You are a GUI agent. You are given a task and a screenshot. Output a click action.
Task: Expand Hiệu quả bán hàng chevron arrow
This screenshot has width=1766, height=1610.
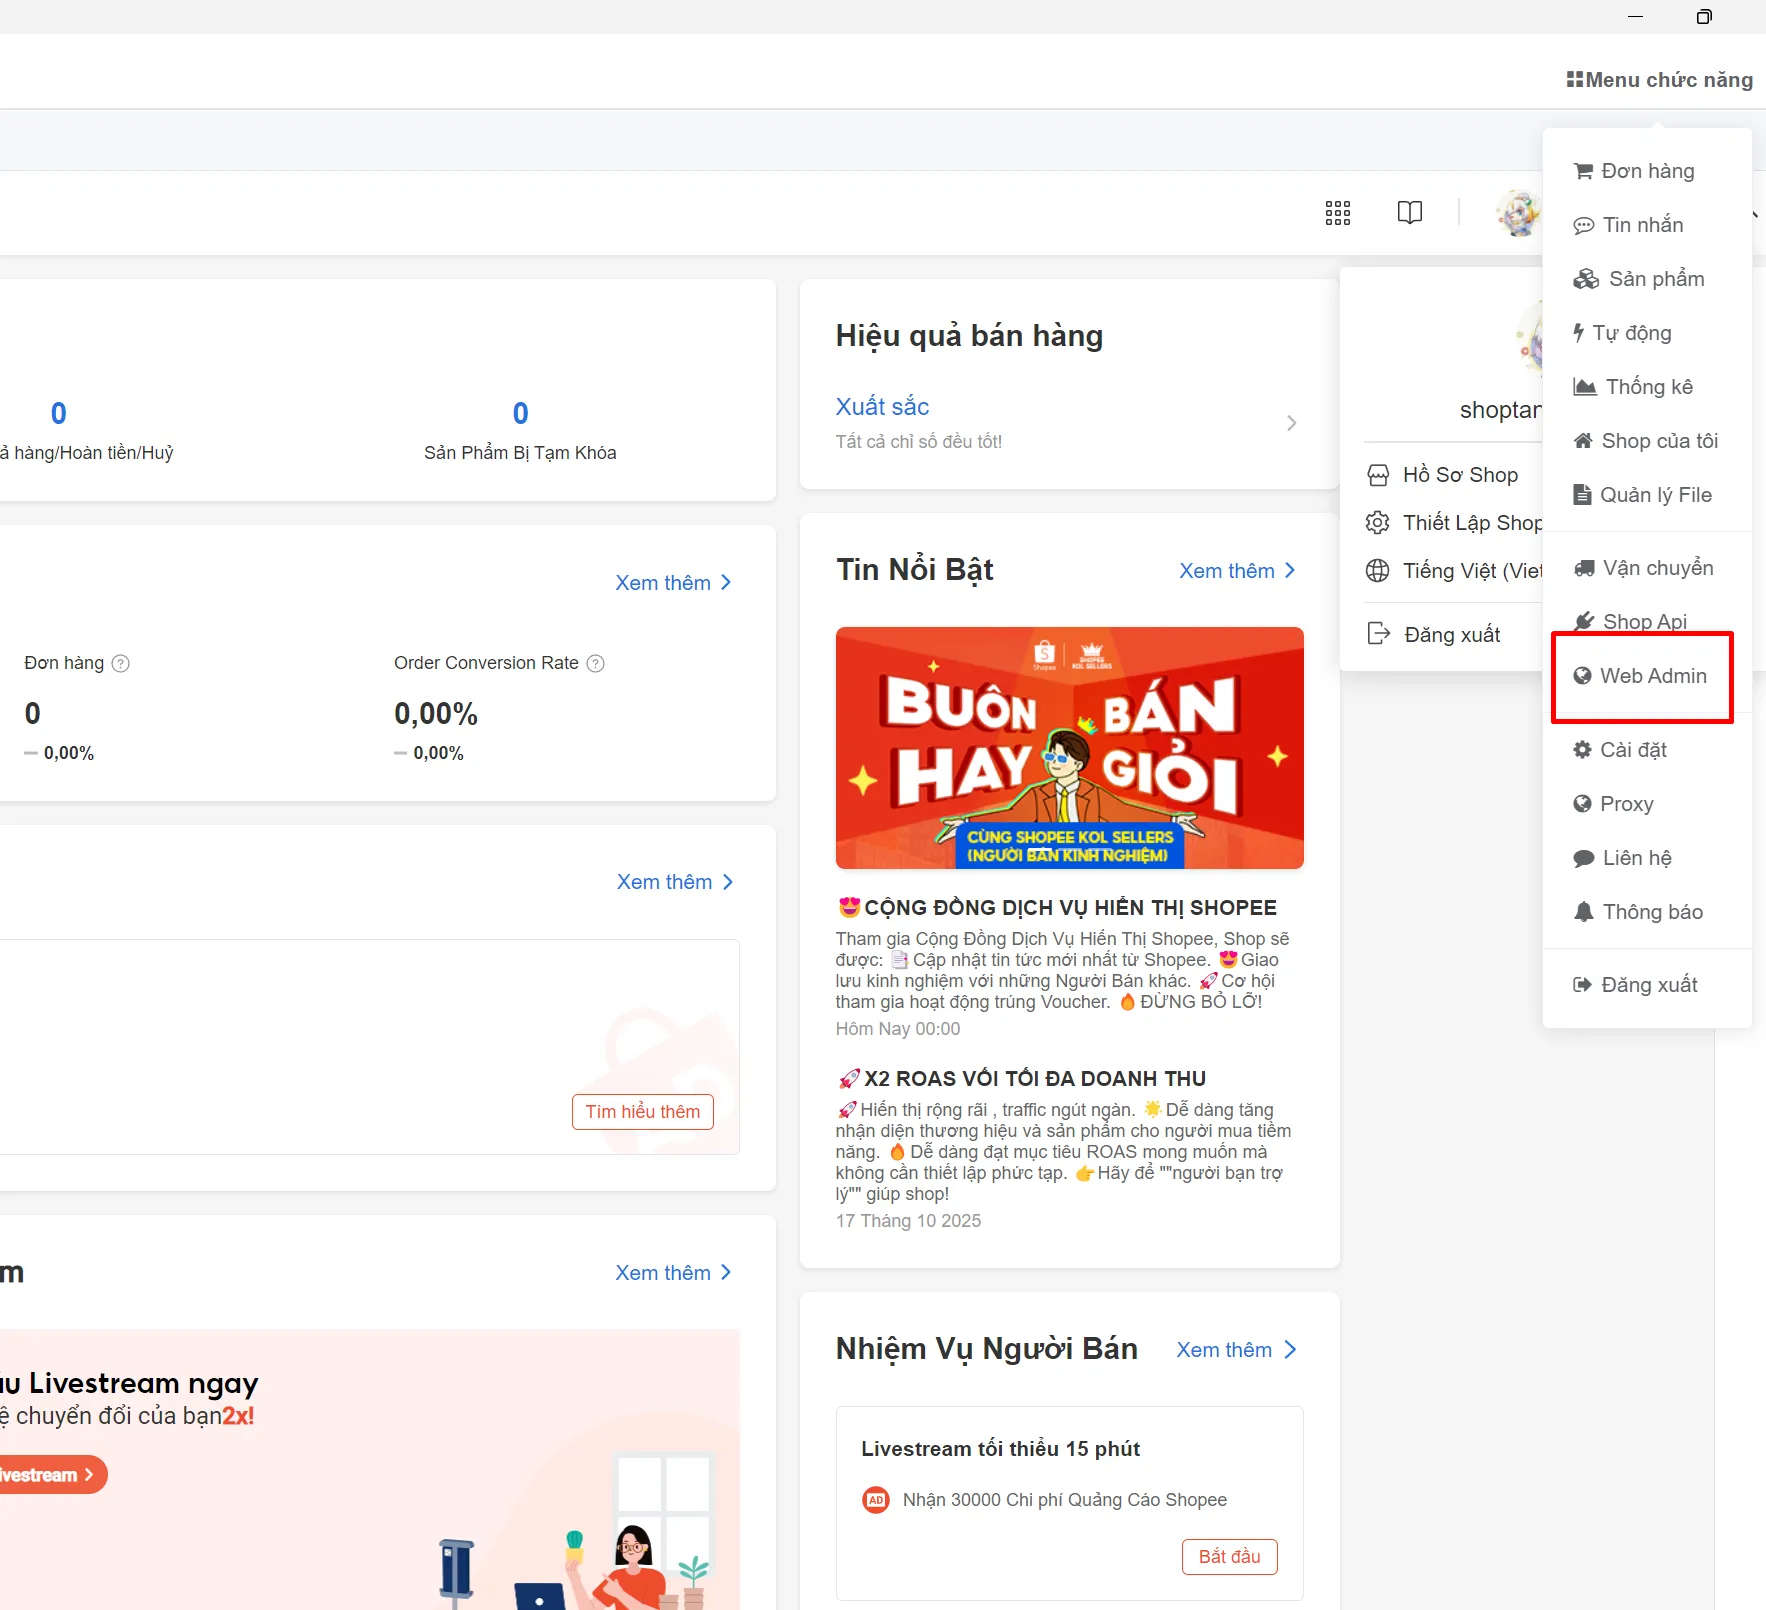point(1292,423)
